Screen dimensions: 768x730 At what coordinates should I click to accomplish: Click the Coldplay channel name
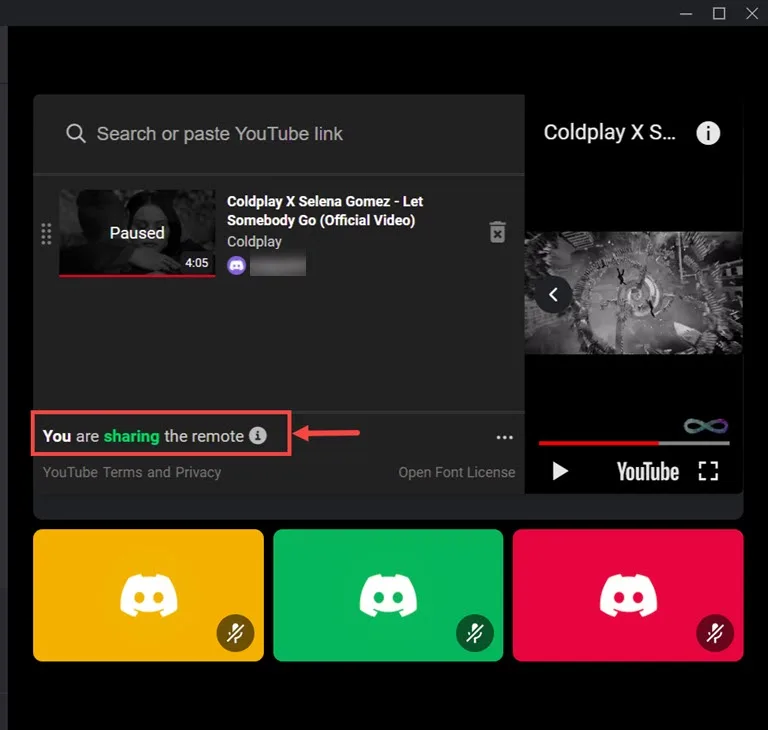254,242
